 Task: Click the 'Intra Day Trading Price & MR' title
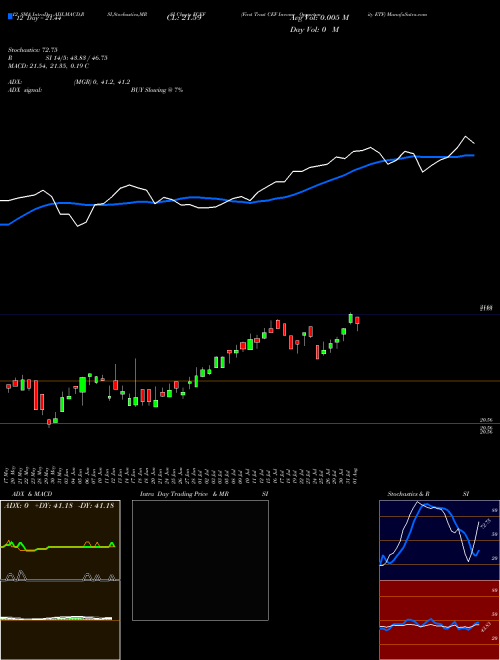point(184,494)
